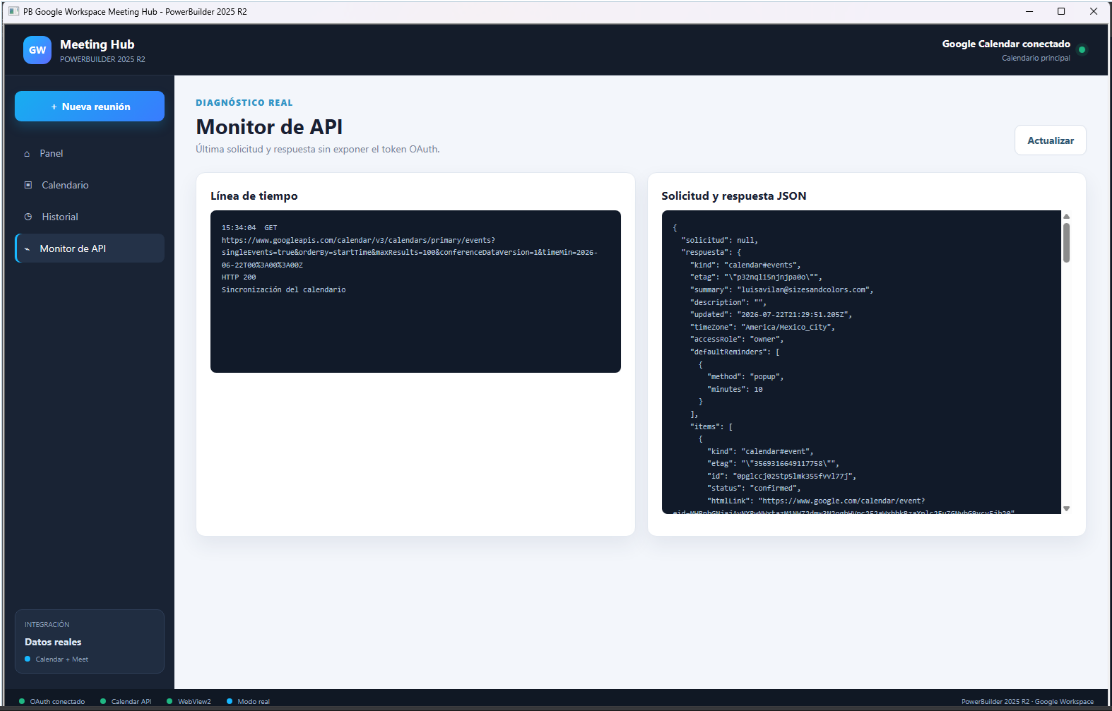
Task: Click the 'Solicitud y respuesta JSON' heading
Action: [733, 196]
